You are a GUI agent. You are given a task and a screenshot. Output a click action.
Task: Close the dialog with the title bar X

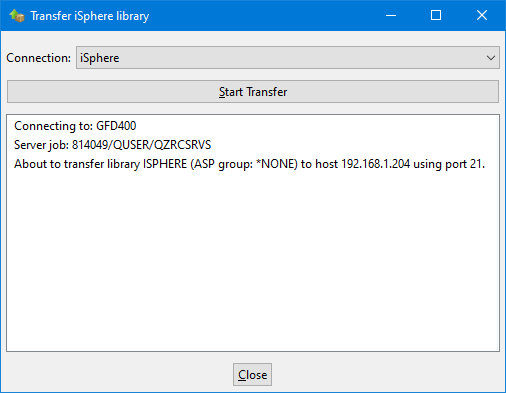pyautogui.click(x=482, y=15)
